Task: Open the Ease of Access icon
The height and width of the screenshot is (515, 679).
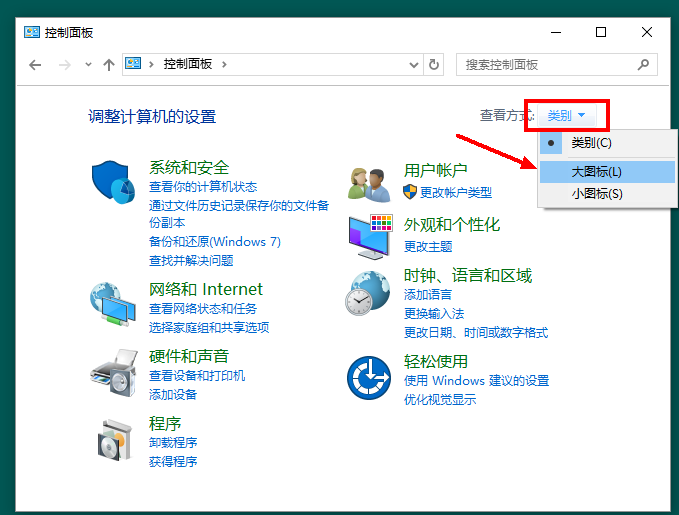Action: pyautogui.click(x=368, y=378)
